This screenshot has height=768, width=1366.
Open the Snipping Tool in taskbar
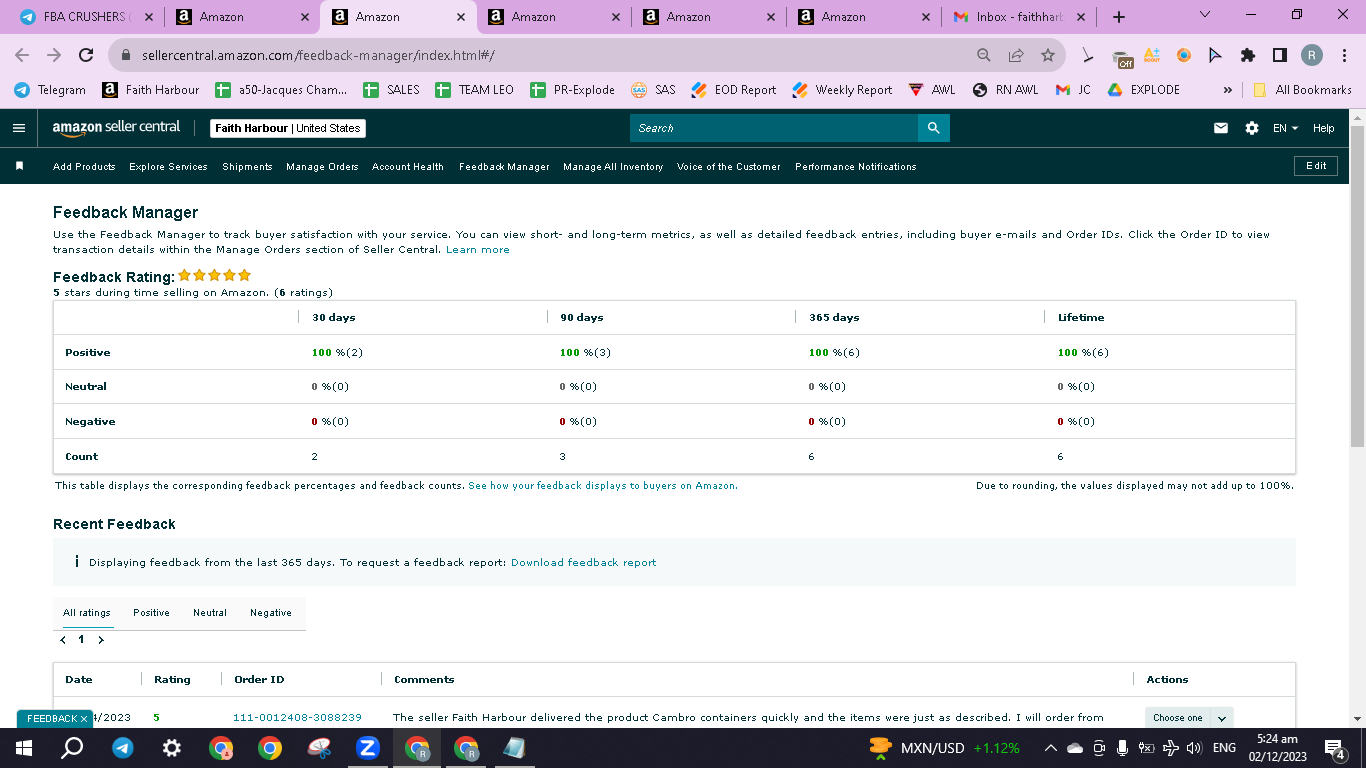(319, 748)
